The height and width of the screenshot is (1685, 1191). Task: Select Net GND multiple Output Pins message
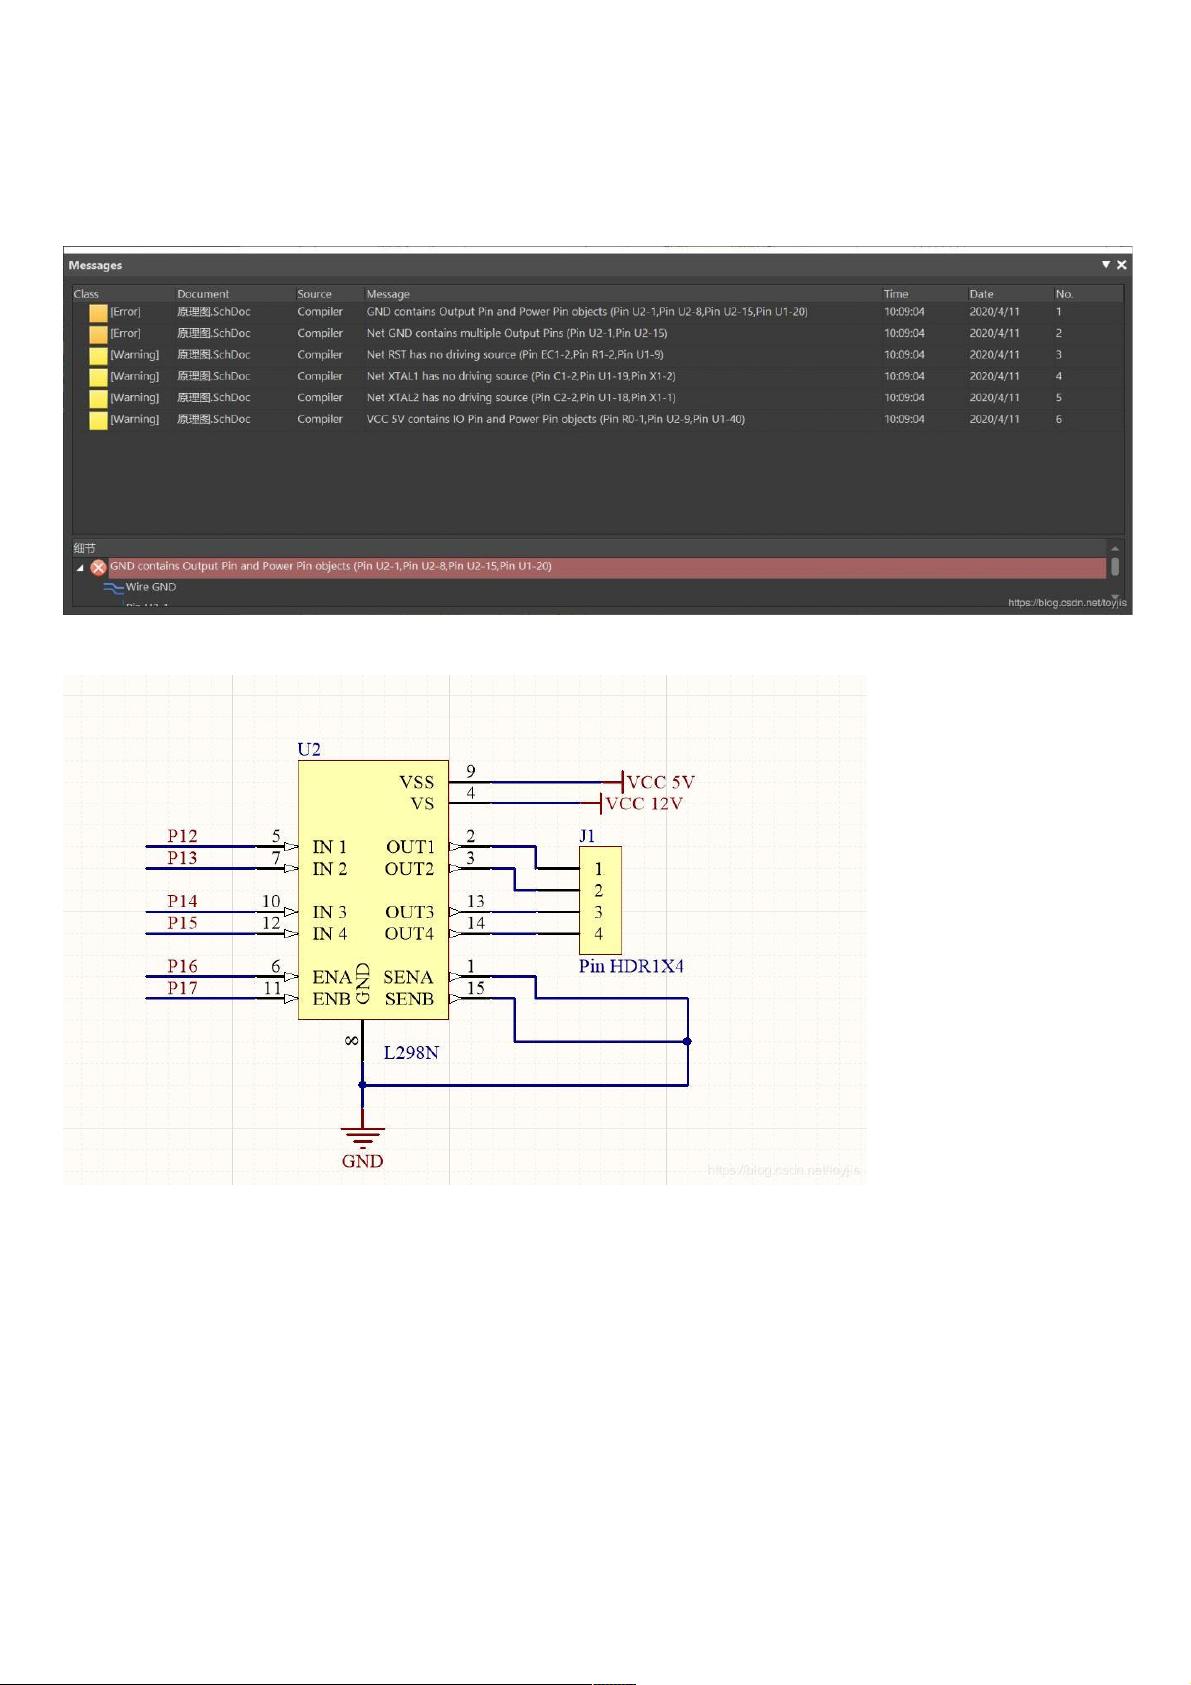click(x=516, y=334)
